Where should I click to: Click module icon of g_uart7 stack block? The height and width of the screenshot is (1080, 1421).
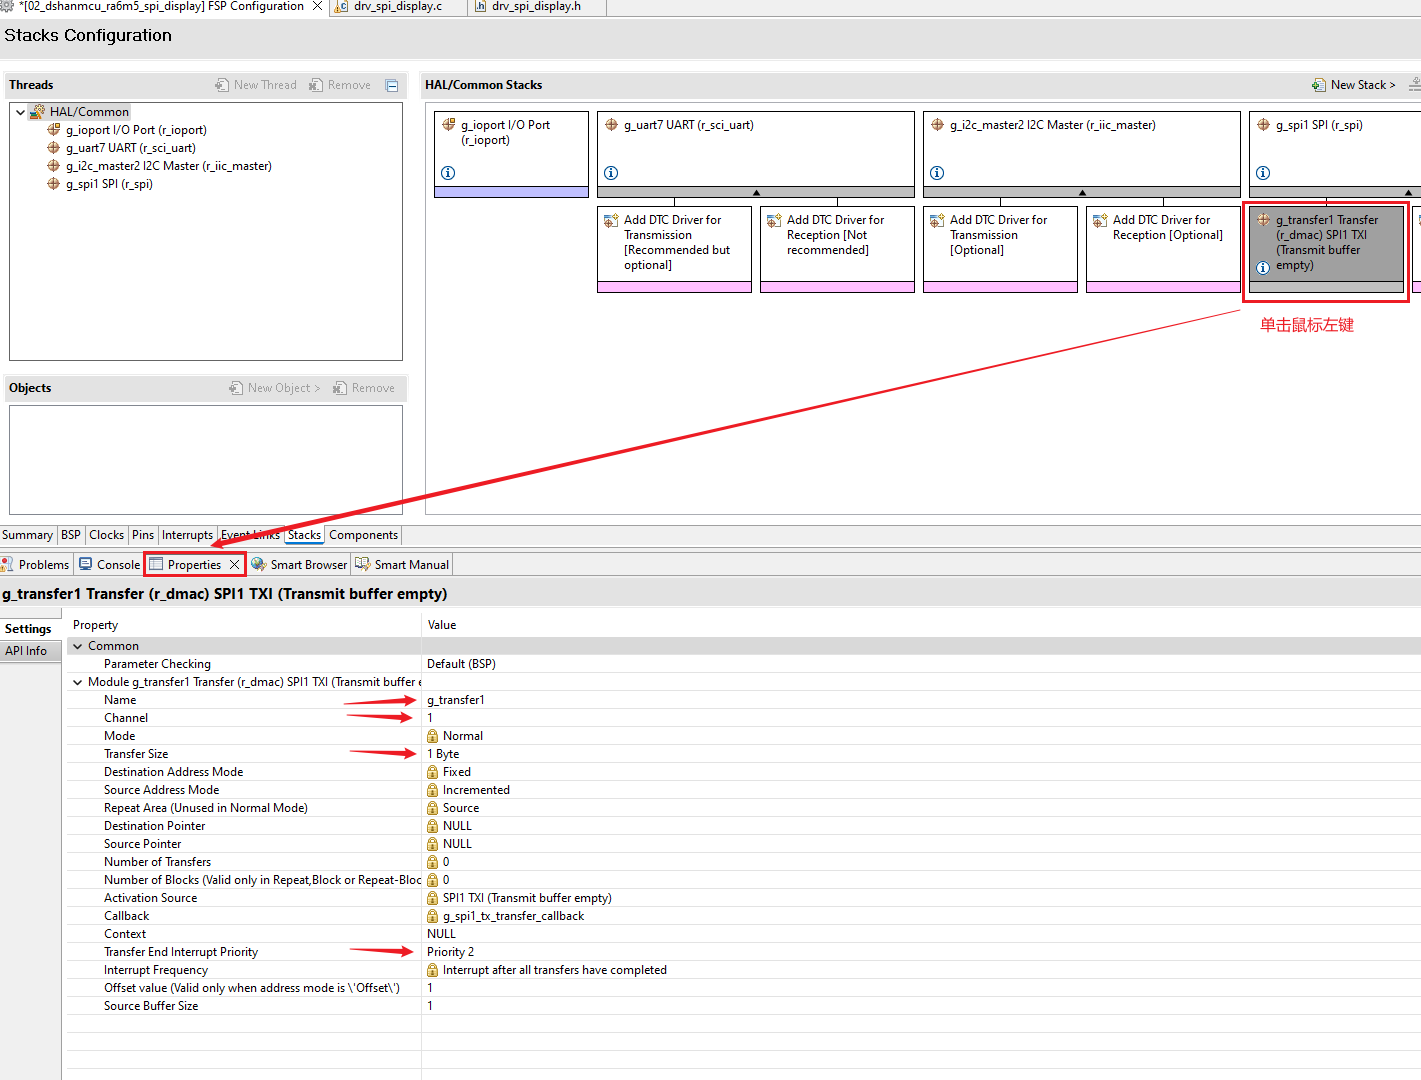tap(611, 125)
